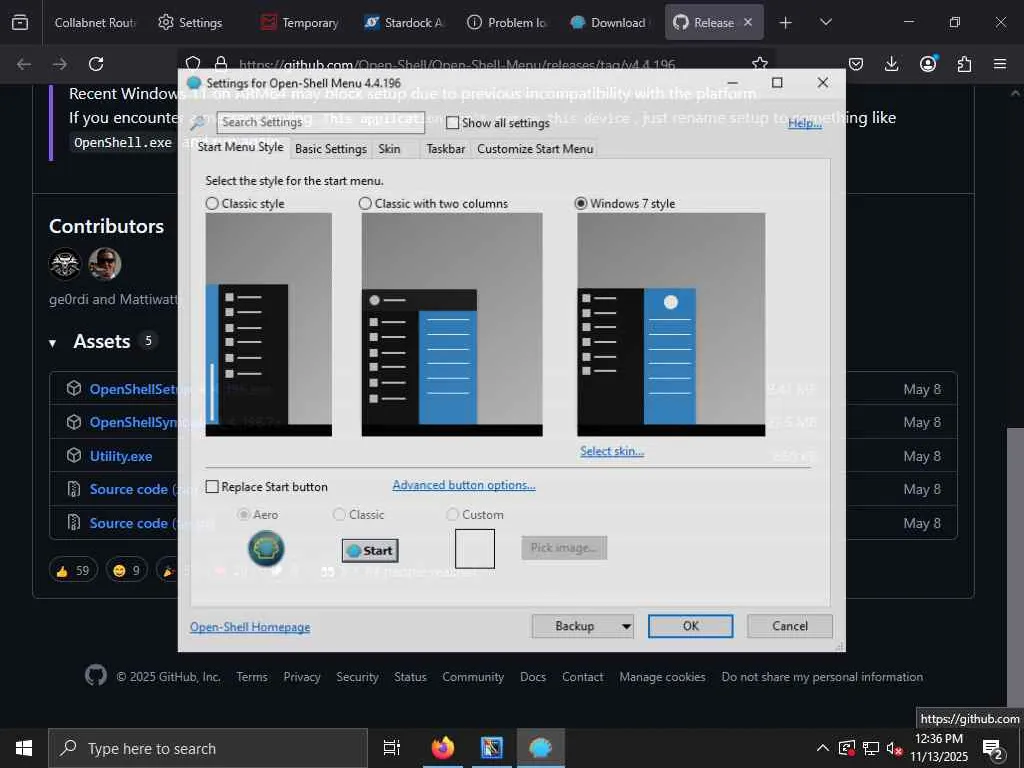The width and height of the screenshot is (1024, 768).
Task: Open the first contributor avatar on GitHub page
Action: [x=65, y=264]
